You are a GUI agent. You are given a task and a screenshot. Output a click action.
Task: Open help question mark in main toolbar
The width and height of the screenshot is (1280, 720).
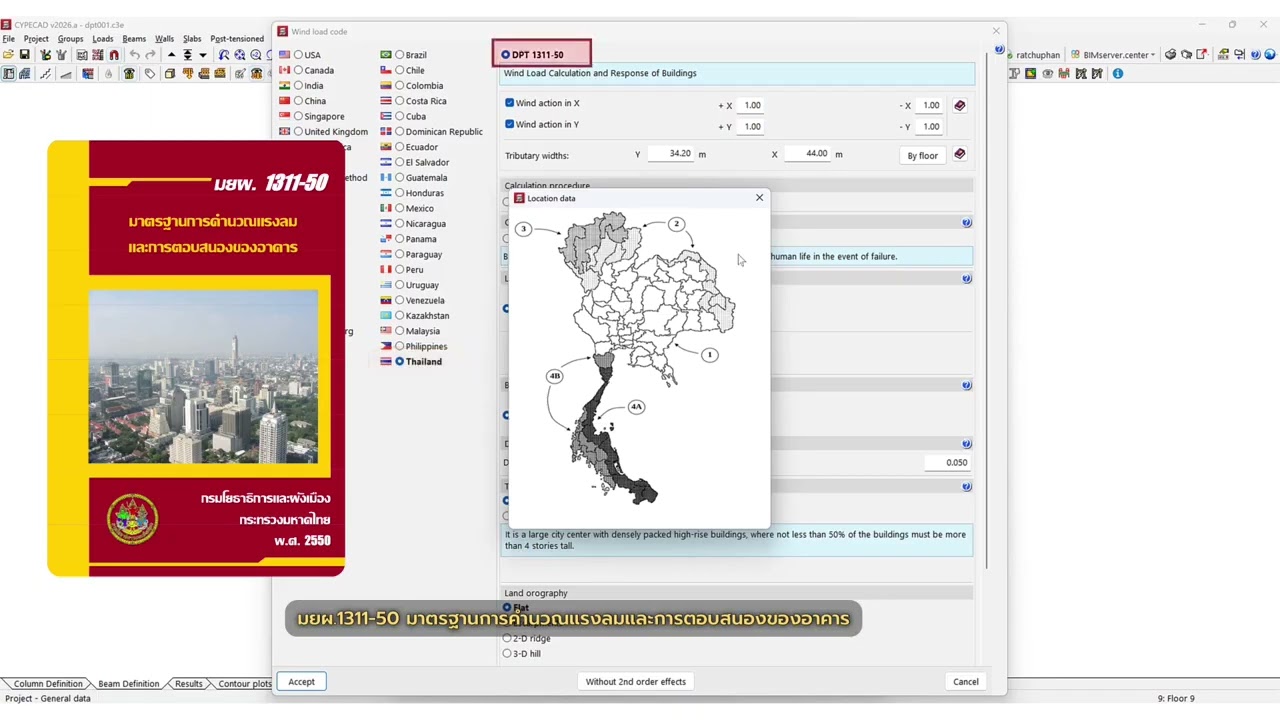pyautogui.click(x=1256, y=55)
